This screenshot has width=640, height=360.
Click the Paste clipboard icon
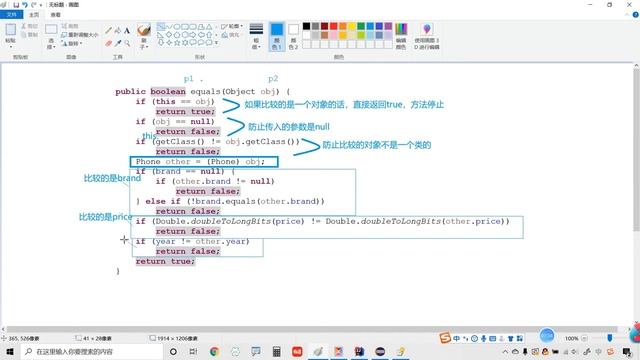[11, 30]
